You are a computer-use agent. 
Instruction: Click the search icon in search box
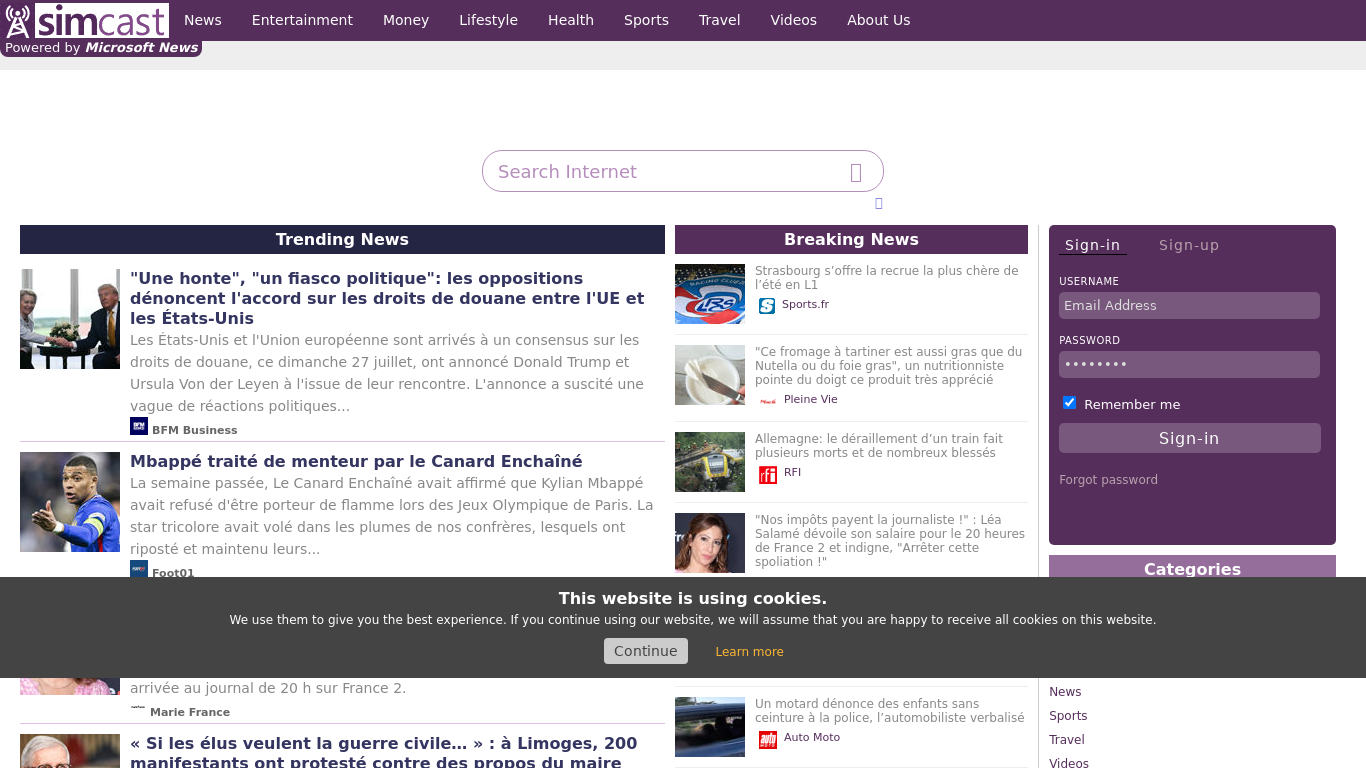[x=856, y=172]
